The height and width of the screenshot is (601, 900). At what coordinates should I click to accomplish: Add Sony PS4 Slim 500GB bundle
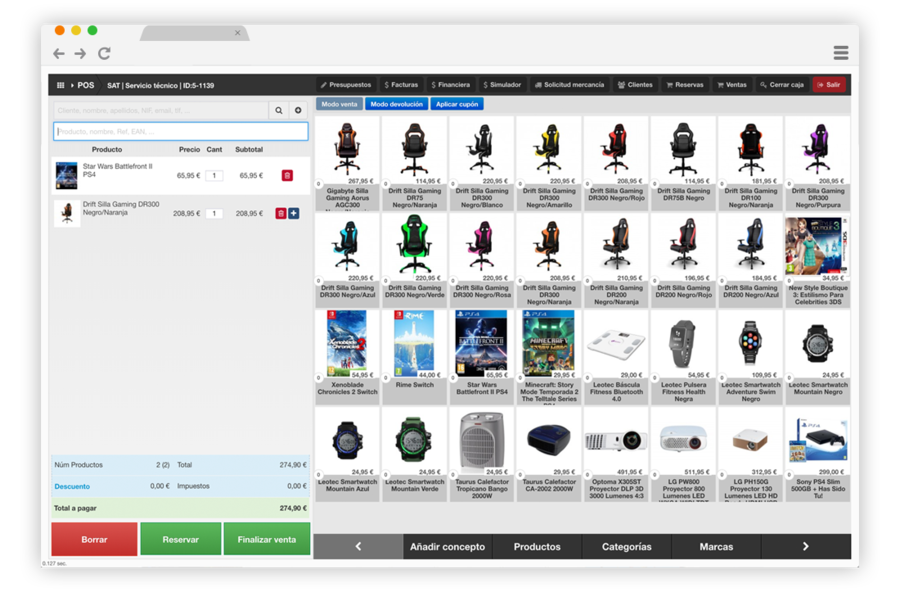[818, 454]
